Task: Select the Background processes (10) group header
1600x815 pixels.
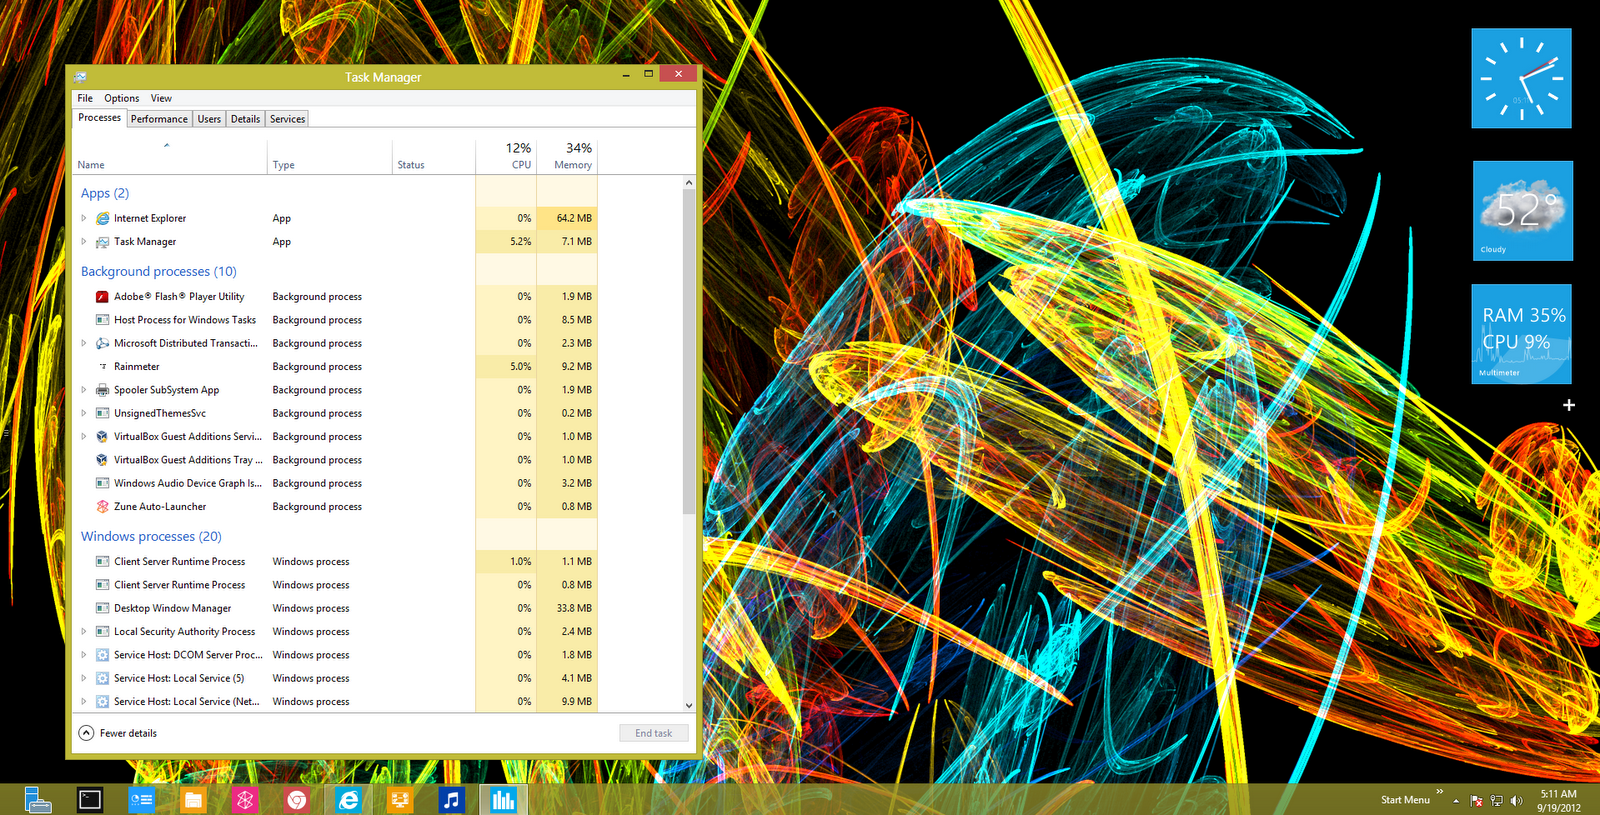Action: 159,272
